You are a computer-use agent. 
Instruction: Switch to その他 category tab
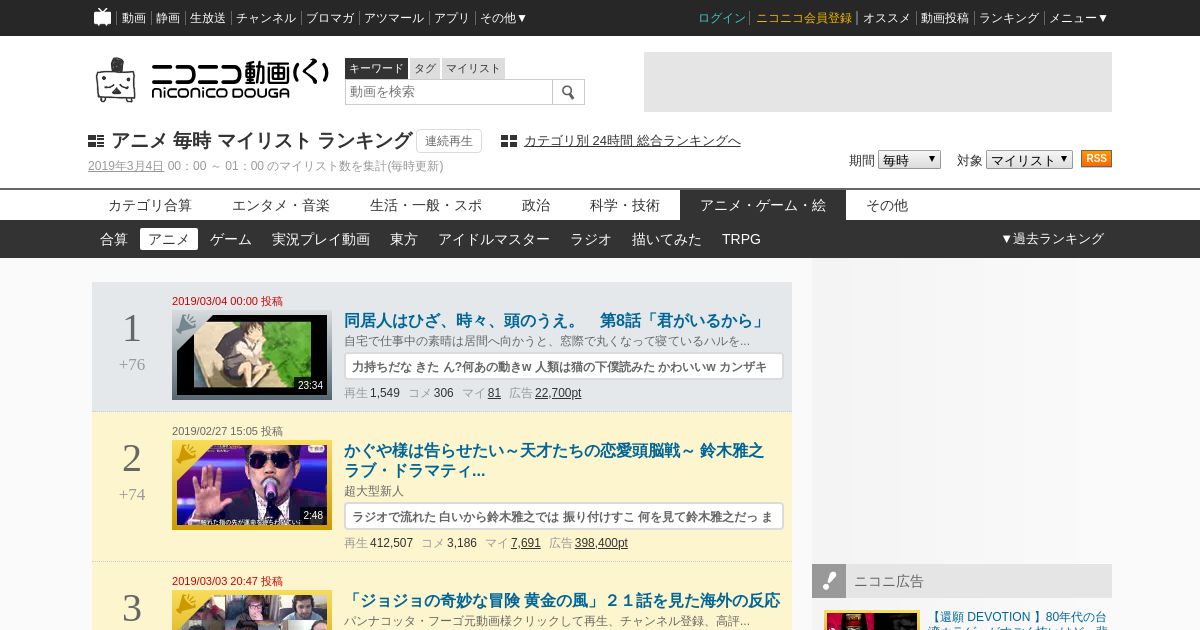point(887,205)
